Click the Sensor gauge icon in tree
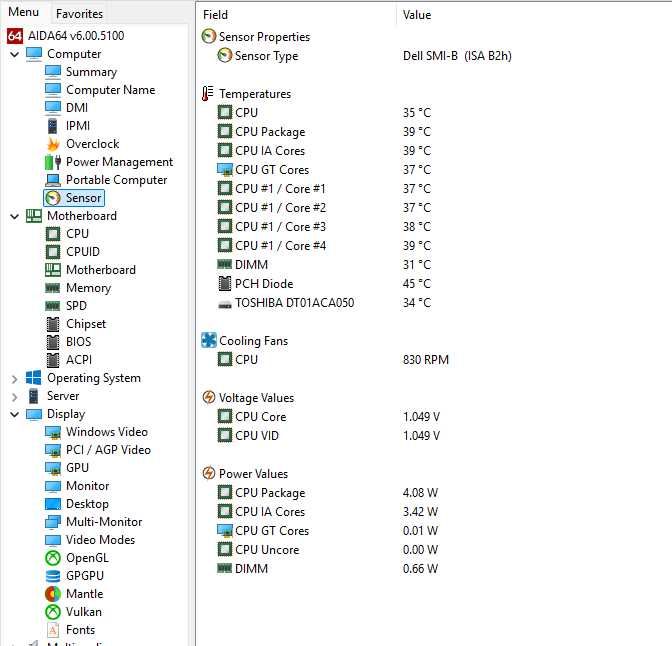This screenshot has width=672, height=646. 53,198
